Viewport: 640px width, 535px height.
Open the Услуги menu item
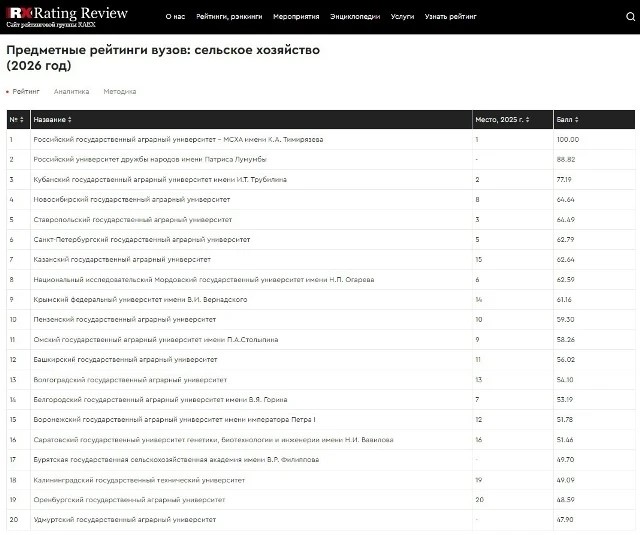click(x=402, y=17)
